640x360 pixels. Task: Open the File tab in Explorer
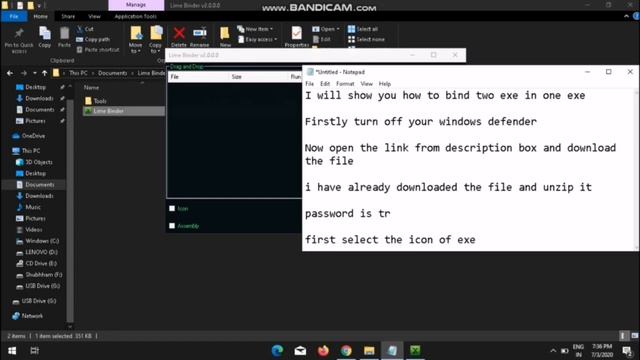(14, 16)
